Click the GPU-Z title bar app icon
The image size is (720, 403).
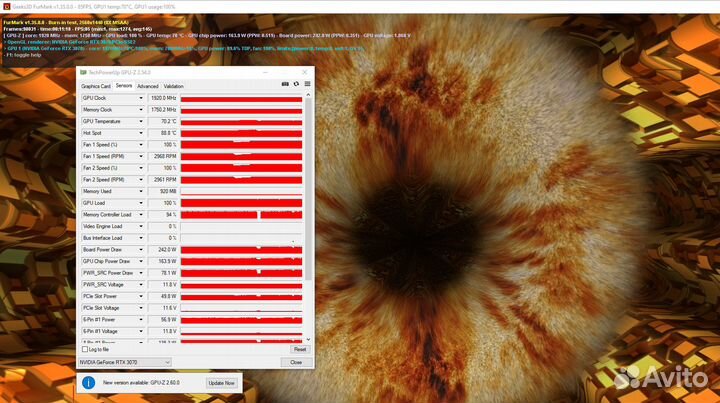pyautogui.click(x=83, y=73)
